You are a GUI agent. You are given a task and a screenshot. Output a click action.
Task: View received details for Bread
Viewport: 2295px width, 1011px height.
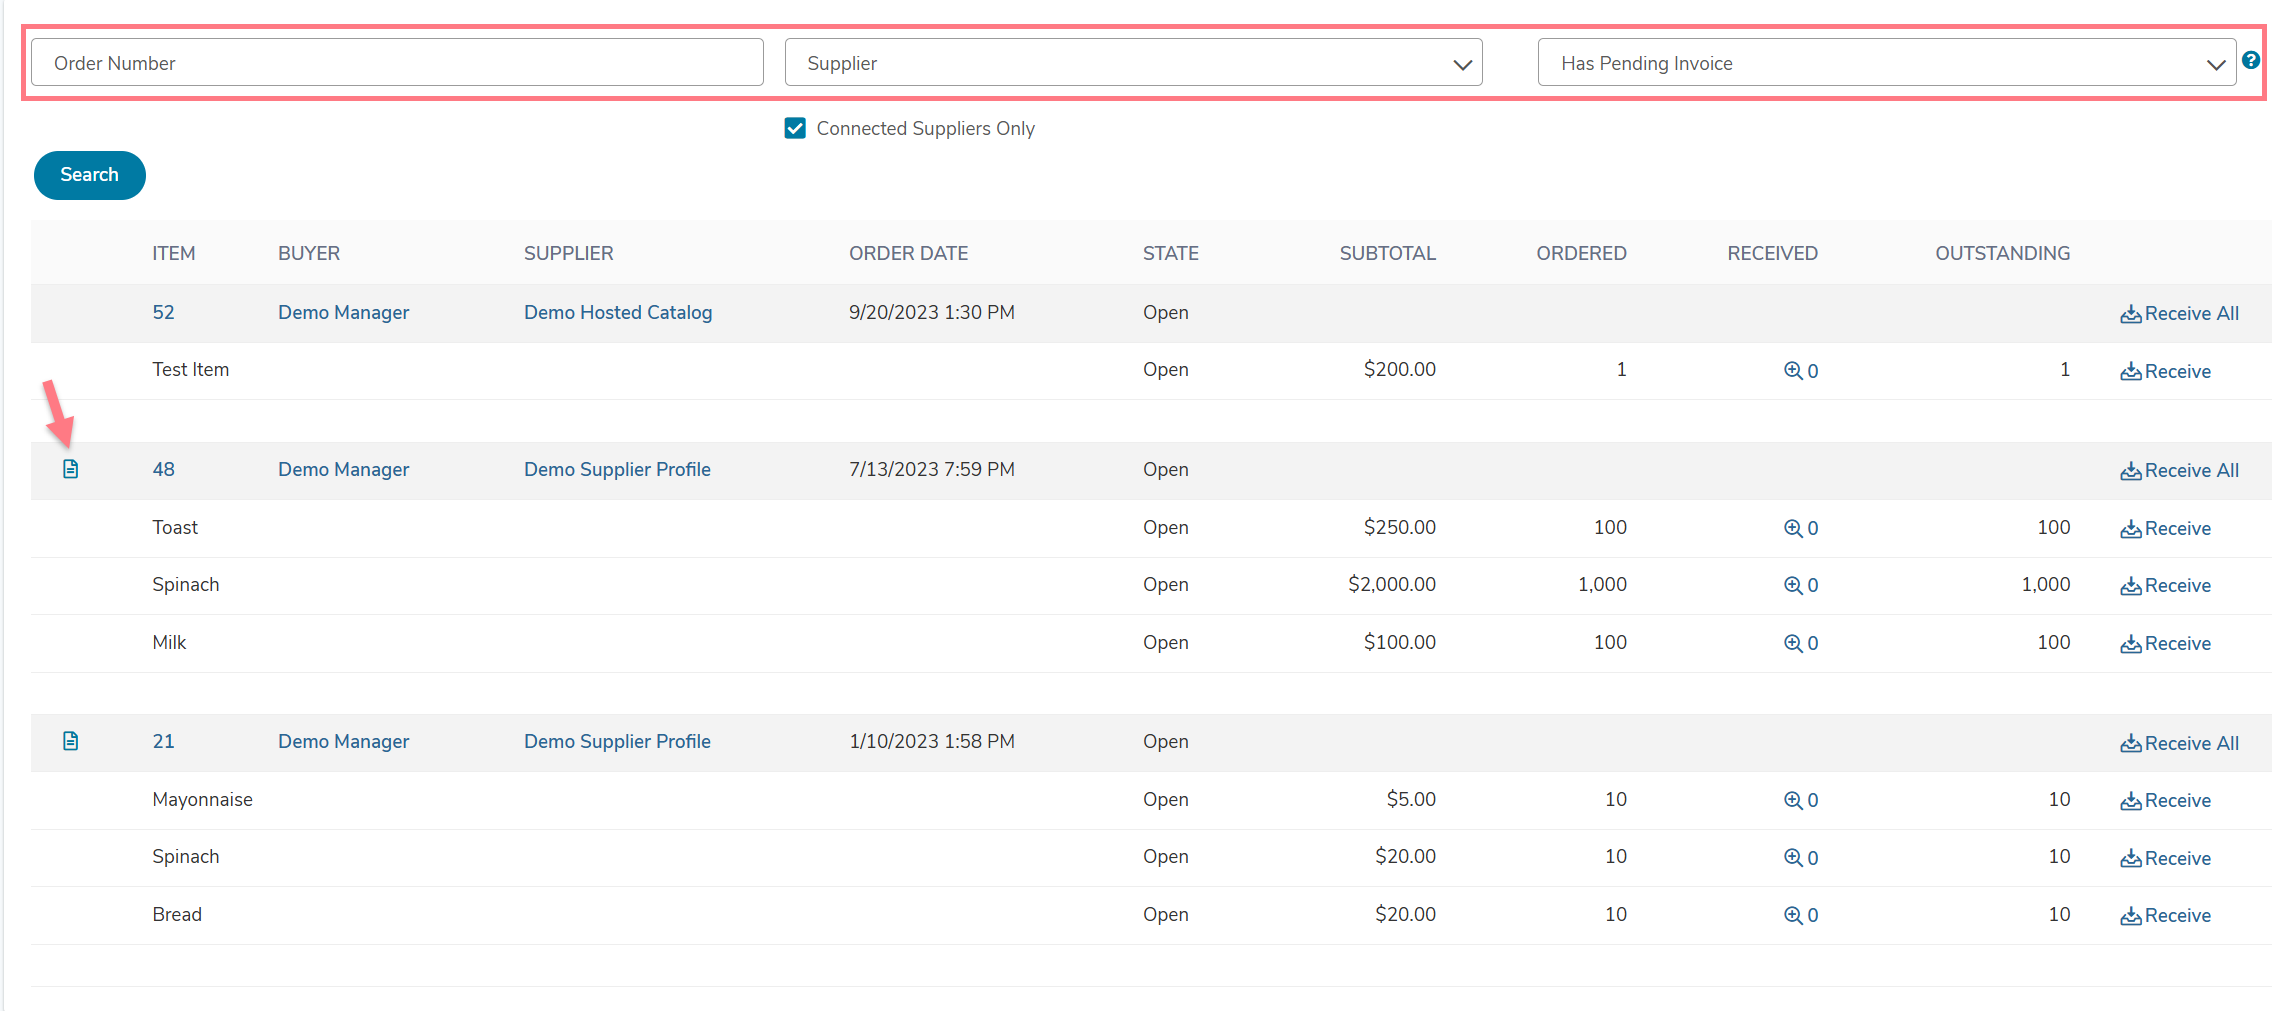click(1801, 915)
